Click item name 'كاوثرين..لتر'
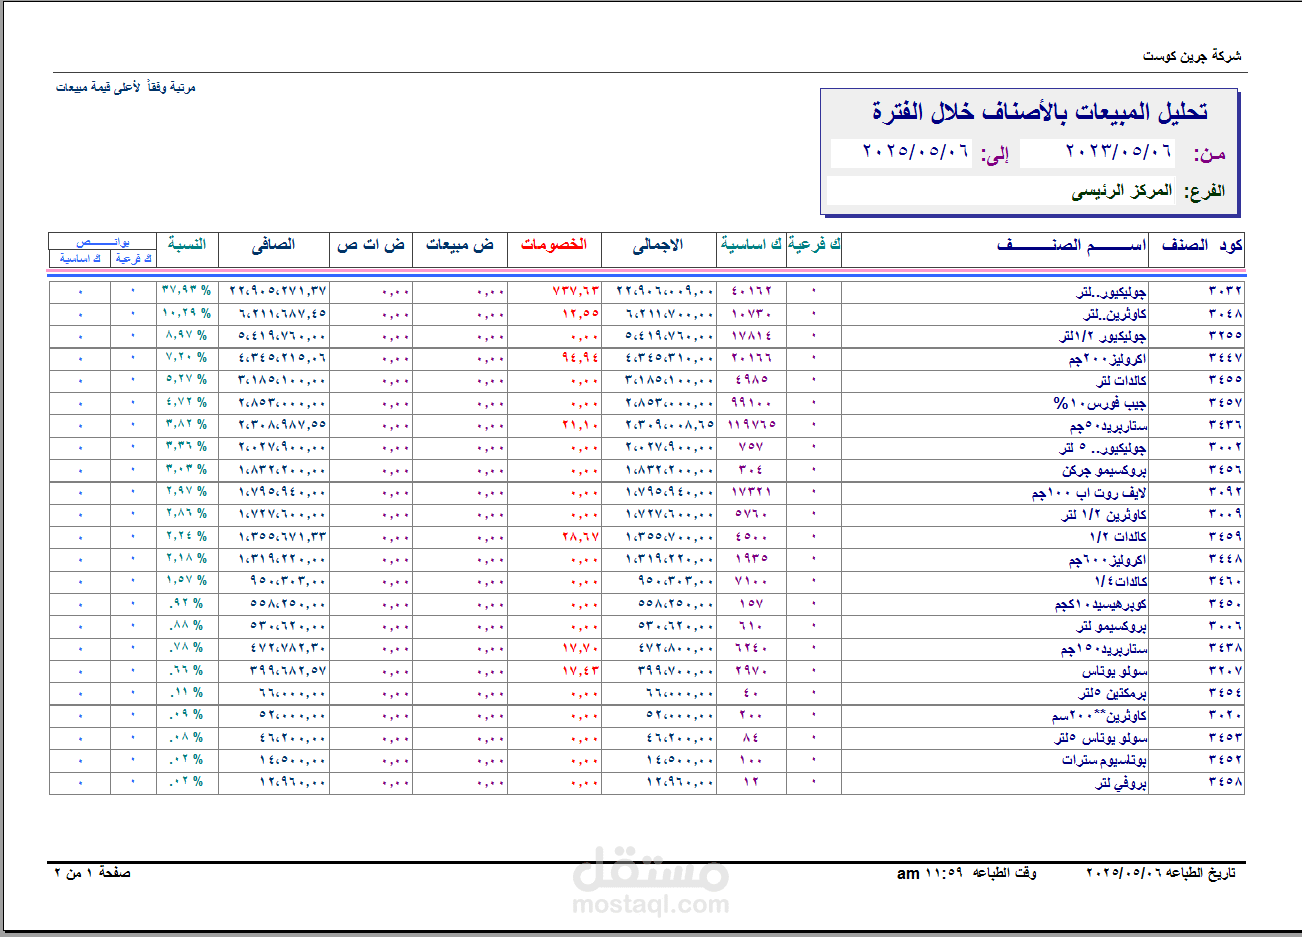The image size is (1302, 937). tap(1115, 314)
